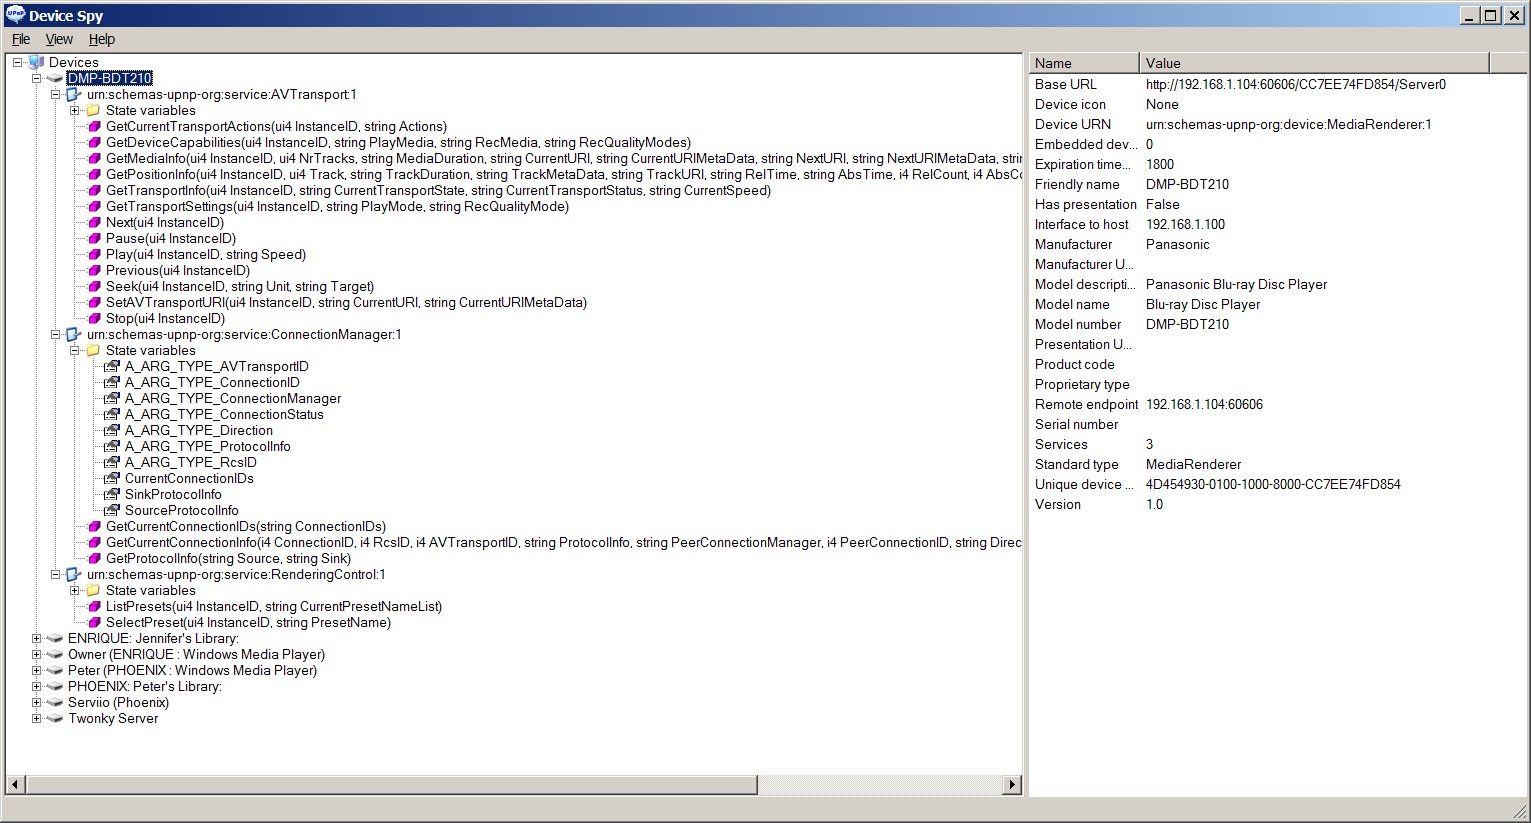Expand ENRIQUE: Jennifer's Library node
Viewport: 1531px width, 823px height.
coord(37,639)
